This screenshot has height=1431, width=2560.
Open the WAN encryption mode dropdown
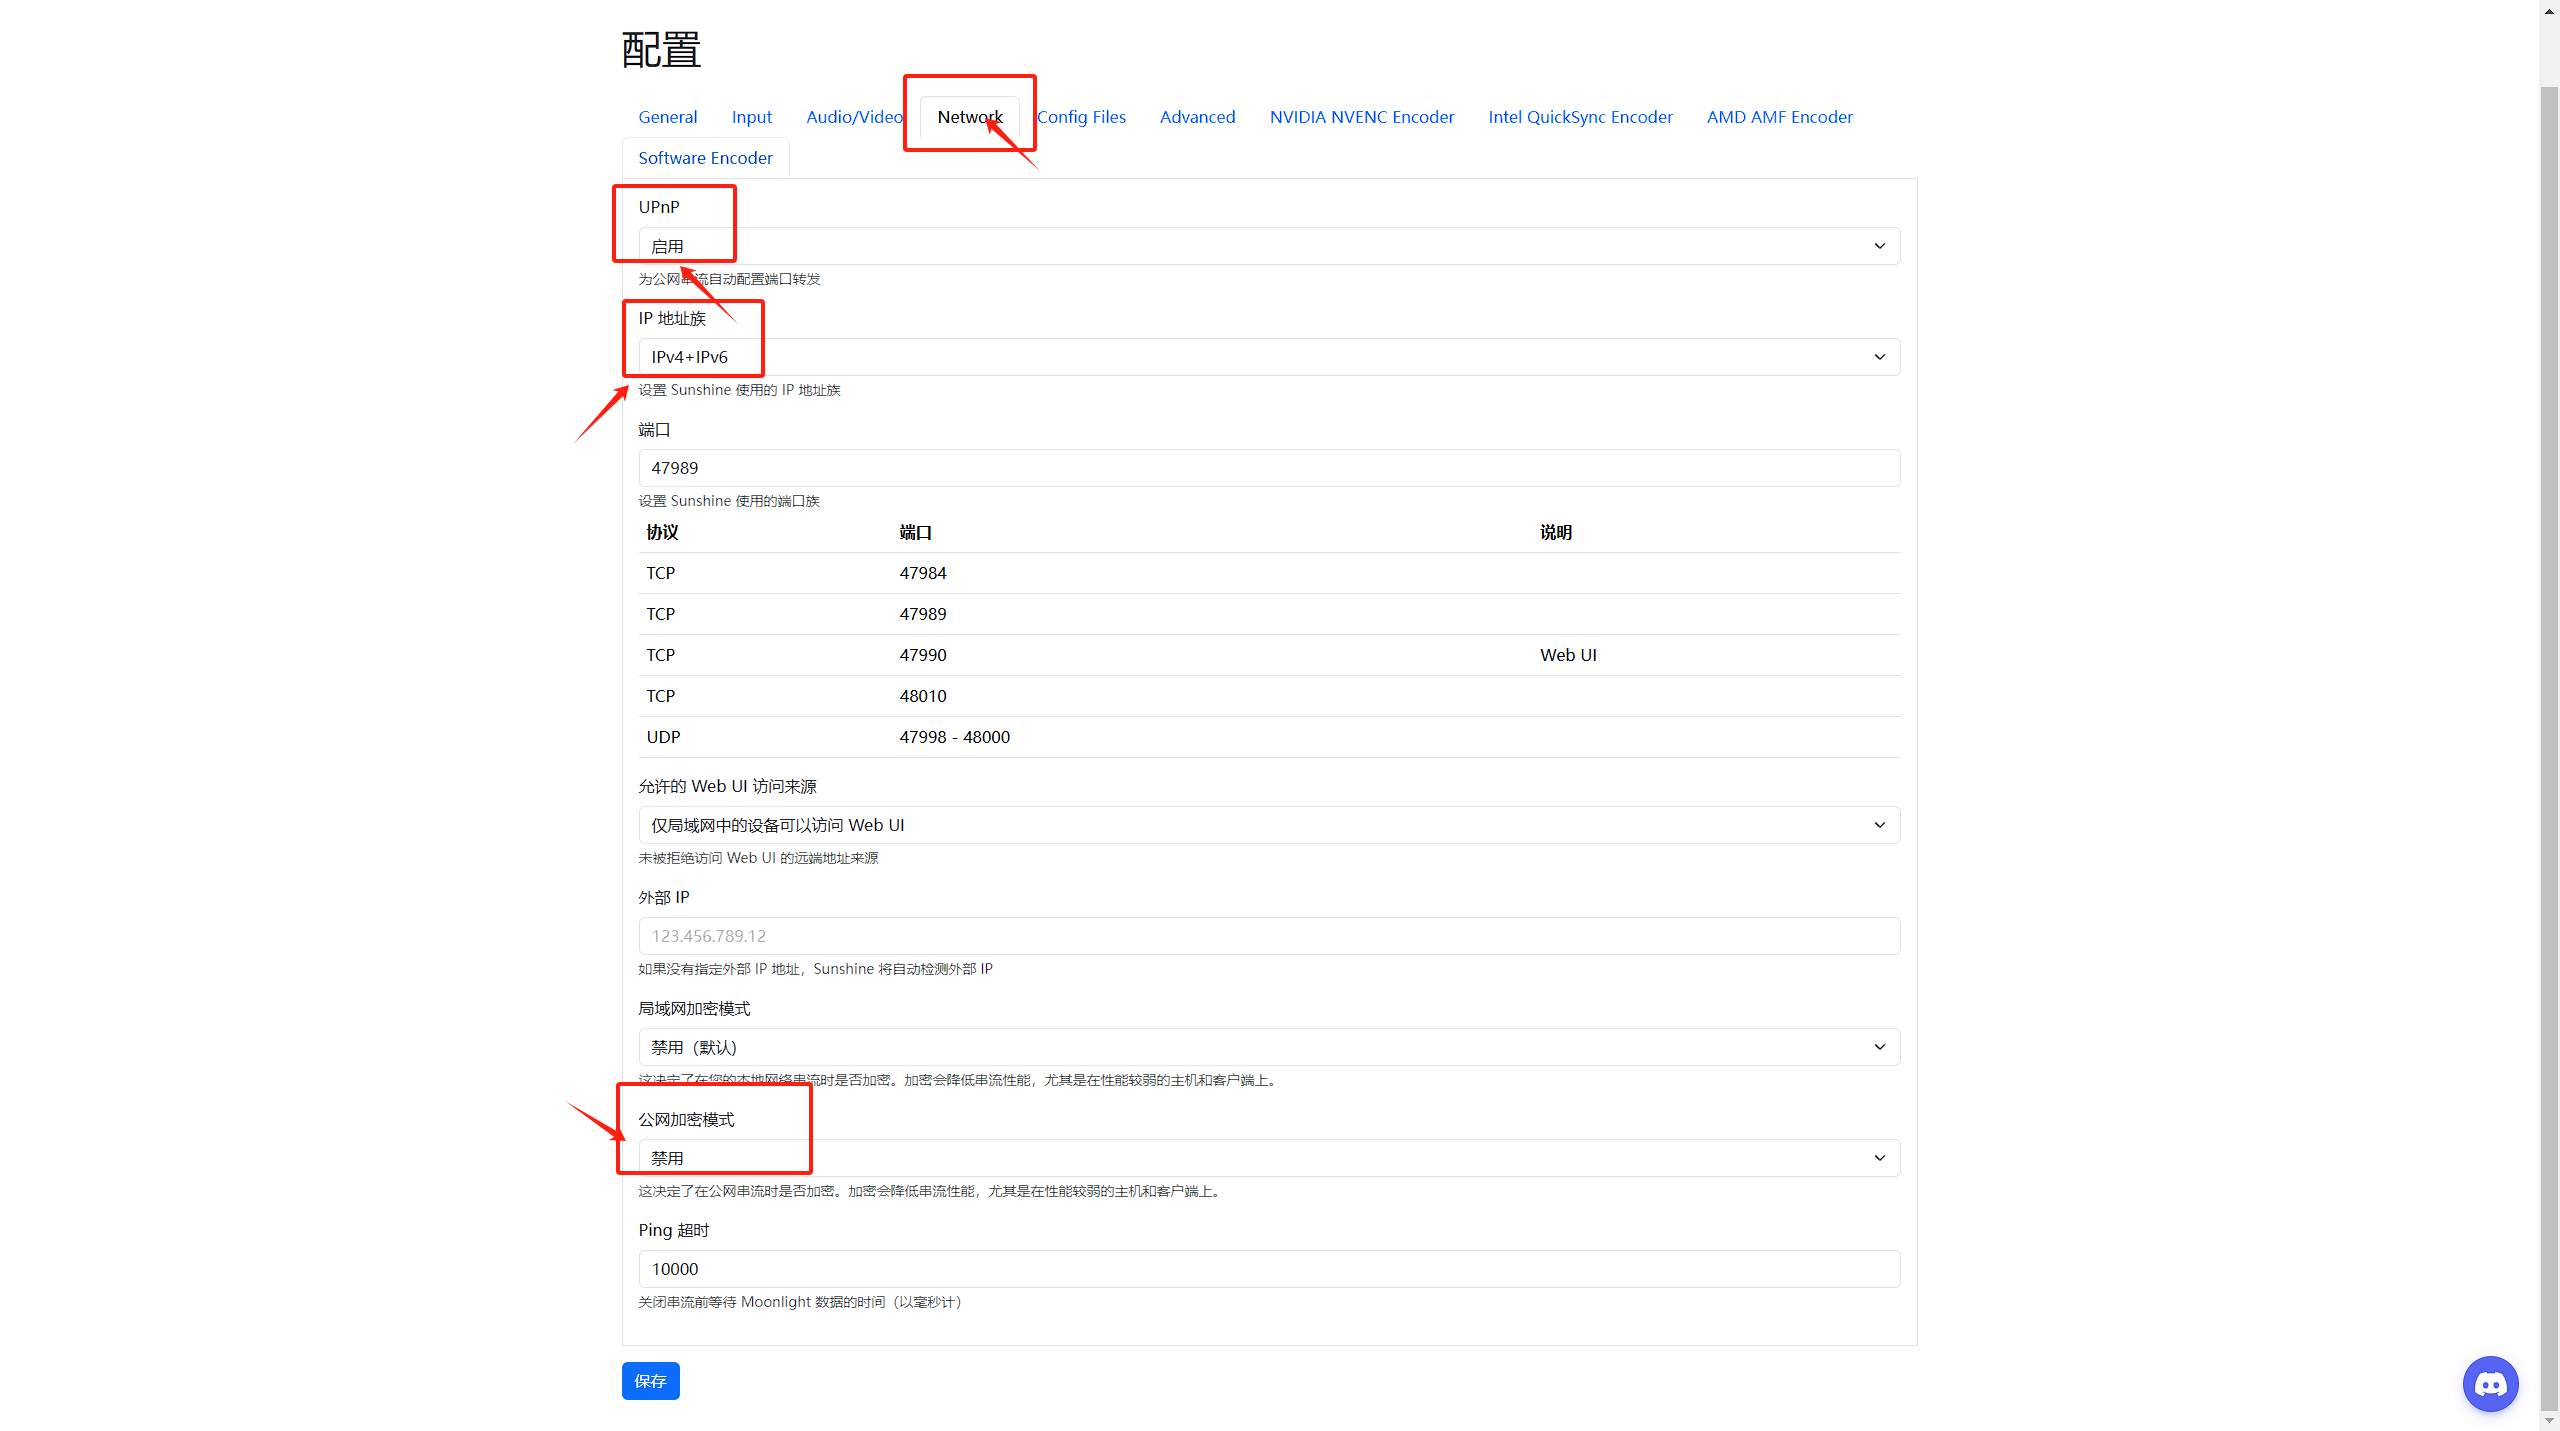point(1268,1158)
